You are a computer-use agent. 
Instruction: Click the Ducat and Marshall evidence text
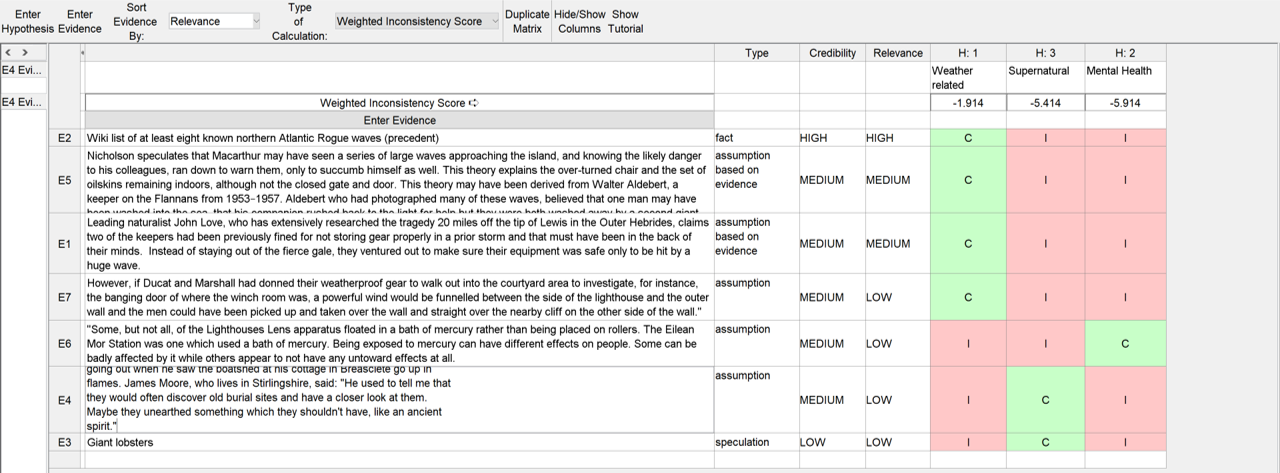click(398, 297)
